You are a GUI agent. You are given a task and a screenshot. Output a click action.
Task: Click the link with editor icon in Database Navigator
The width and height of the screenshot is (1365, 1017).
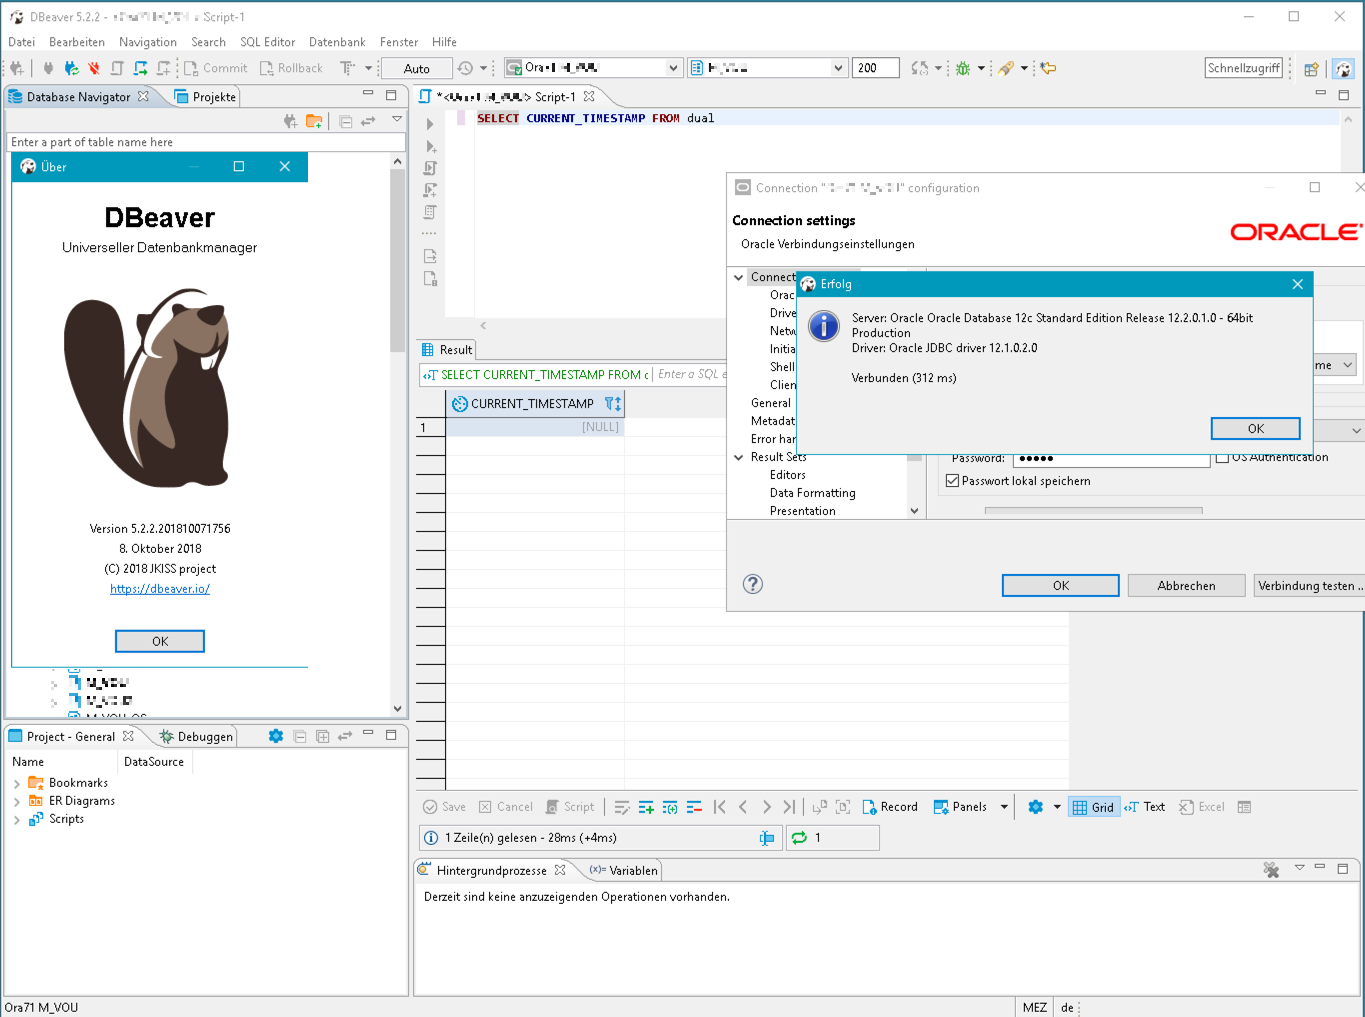click(368, 121)
